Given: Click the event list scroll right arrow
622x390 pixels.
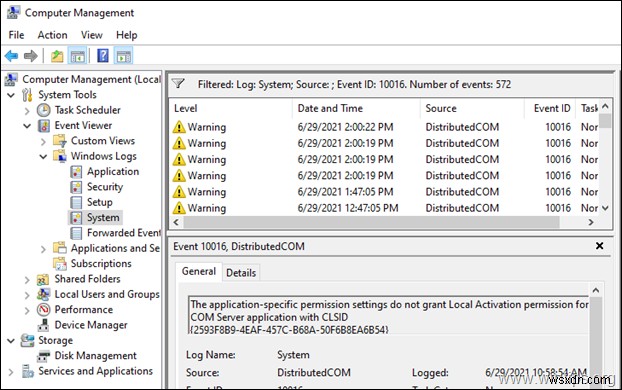Looking at the screenshot, I should tap(591, 222).
